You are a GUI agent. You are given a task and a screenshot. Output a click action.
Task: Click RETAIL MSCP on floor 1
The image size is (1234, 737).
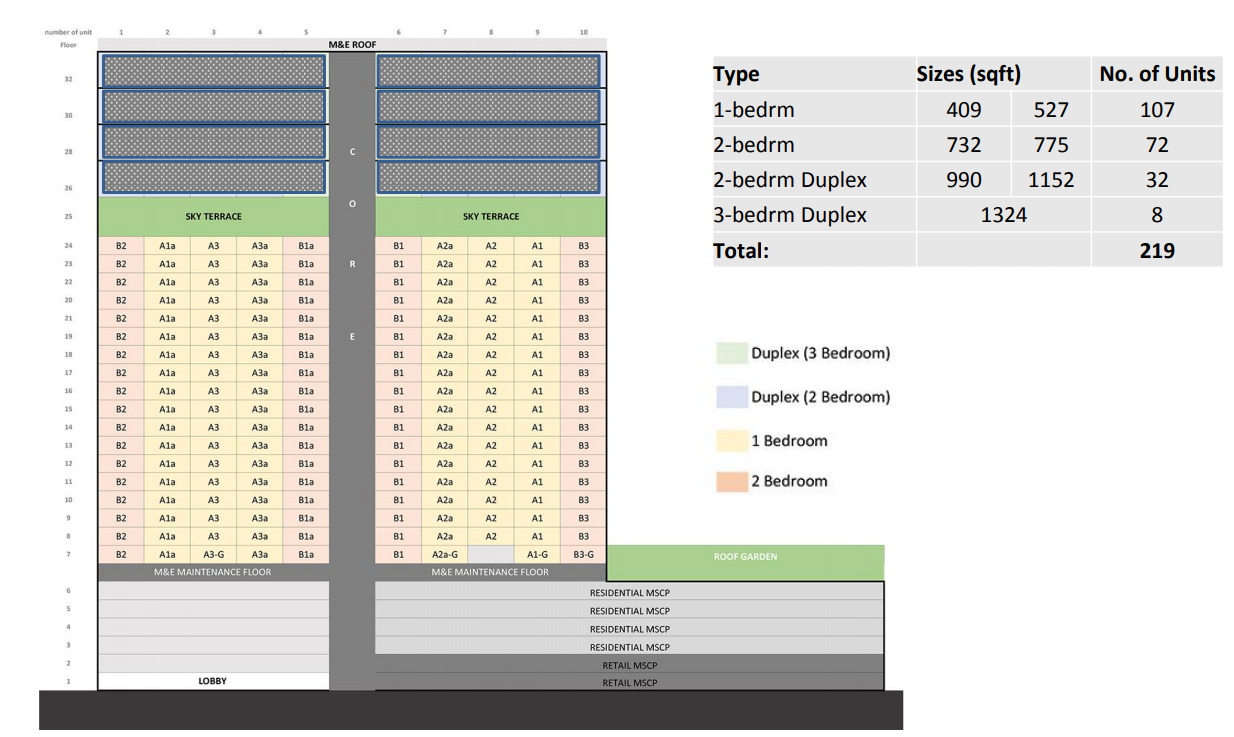pyautogui.click(x=630, y=683)
